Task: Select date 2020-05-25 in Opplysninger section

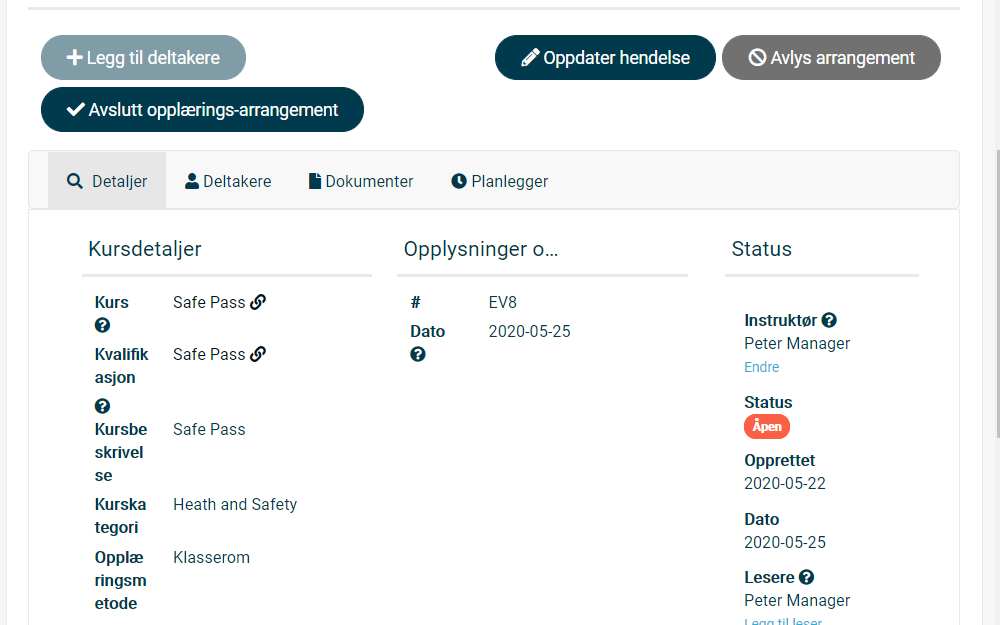Action: click(x=529, y=332)
